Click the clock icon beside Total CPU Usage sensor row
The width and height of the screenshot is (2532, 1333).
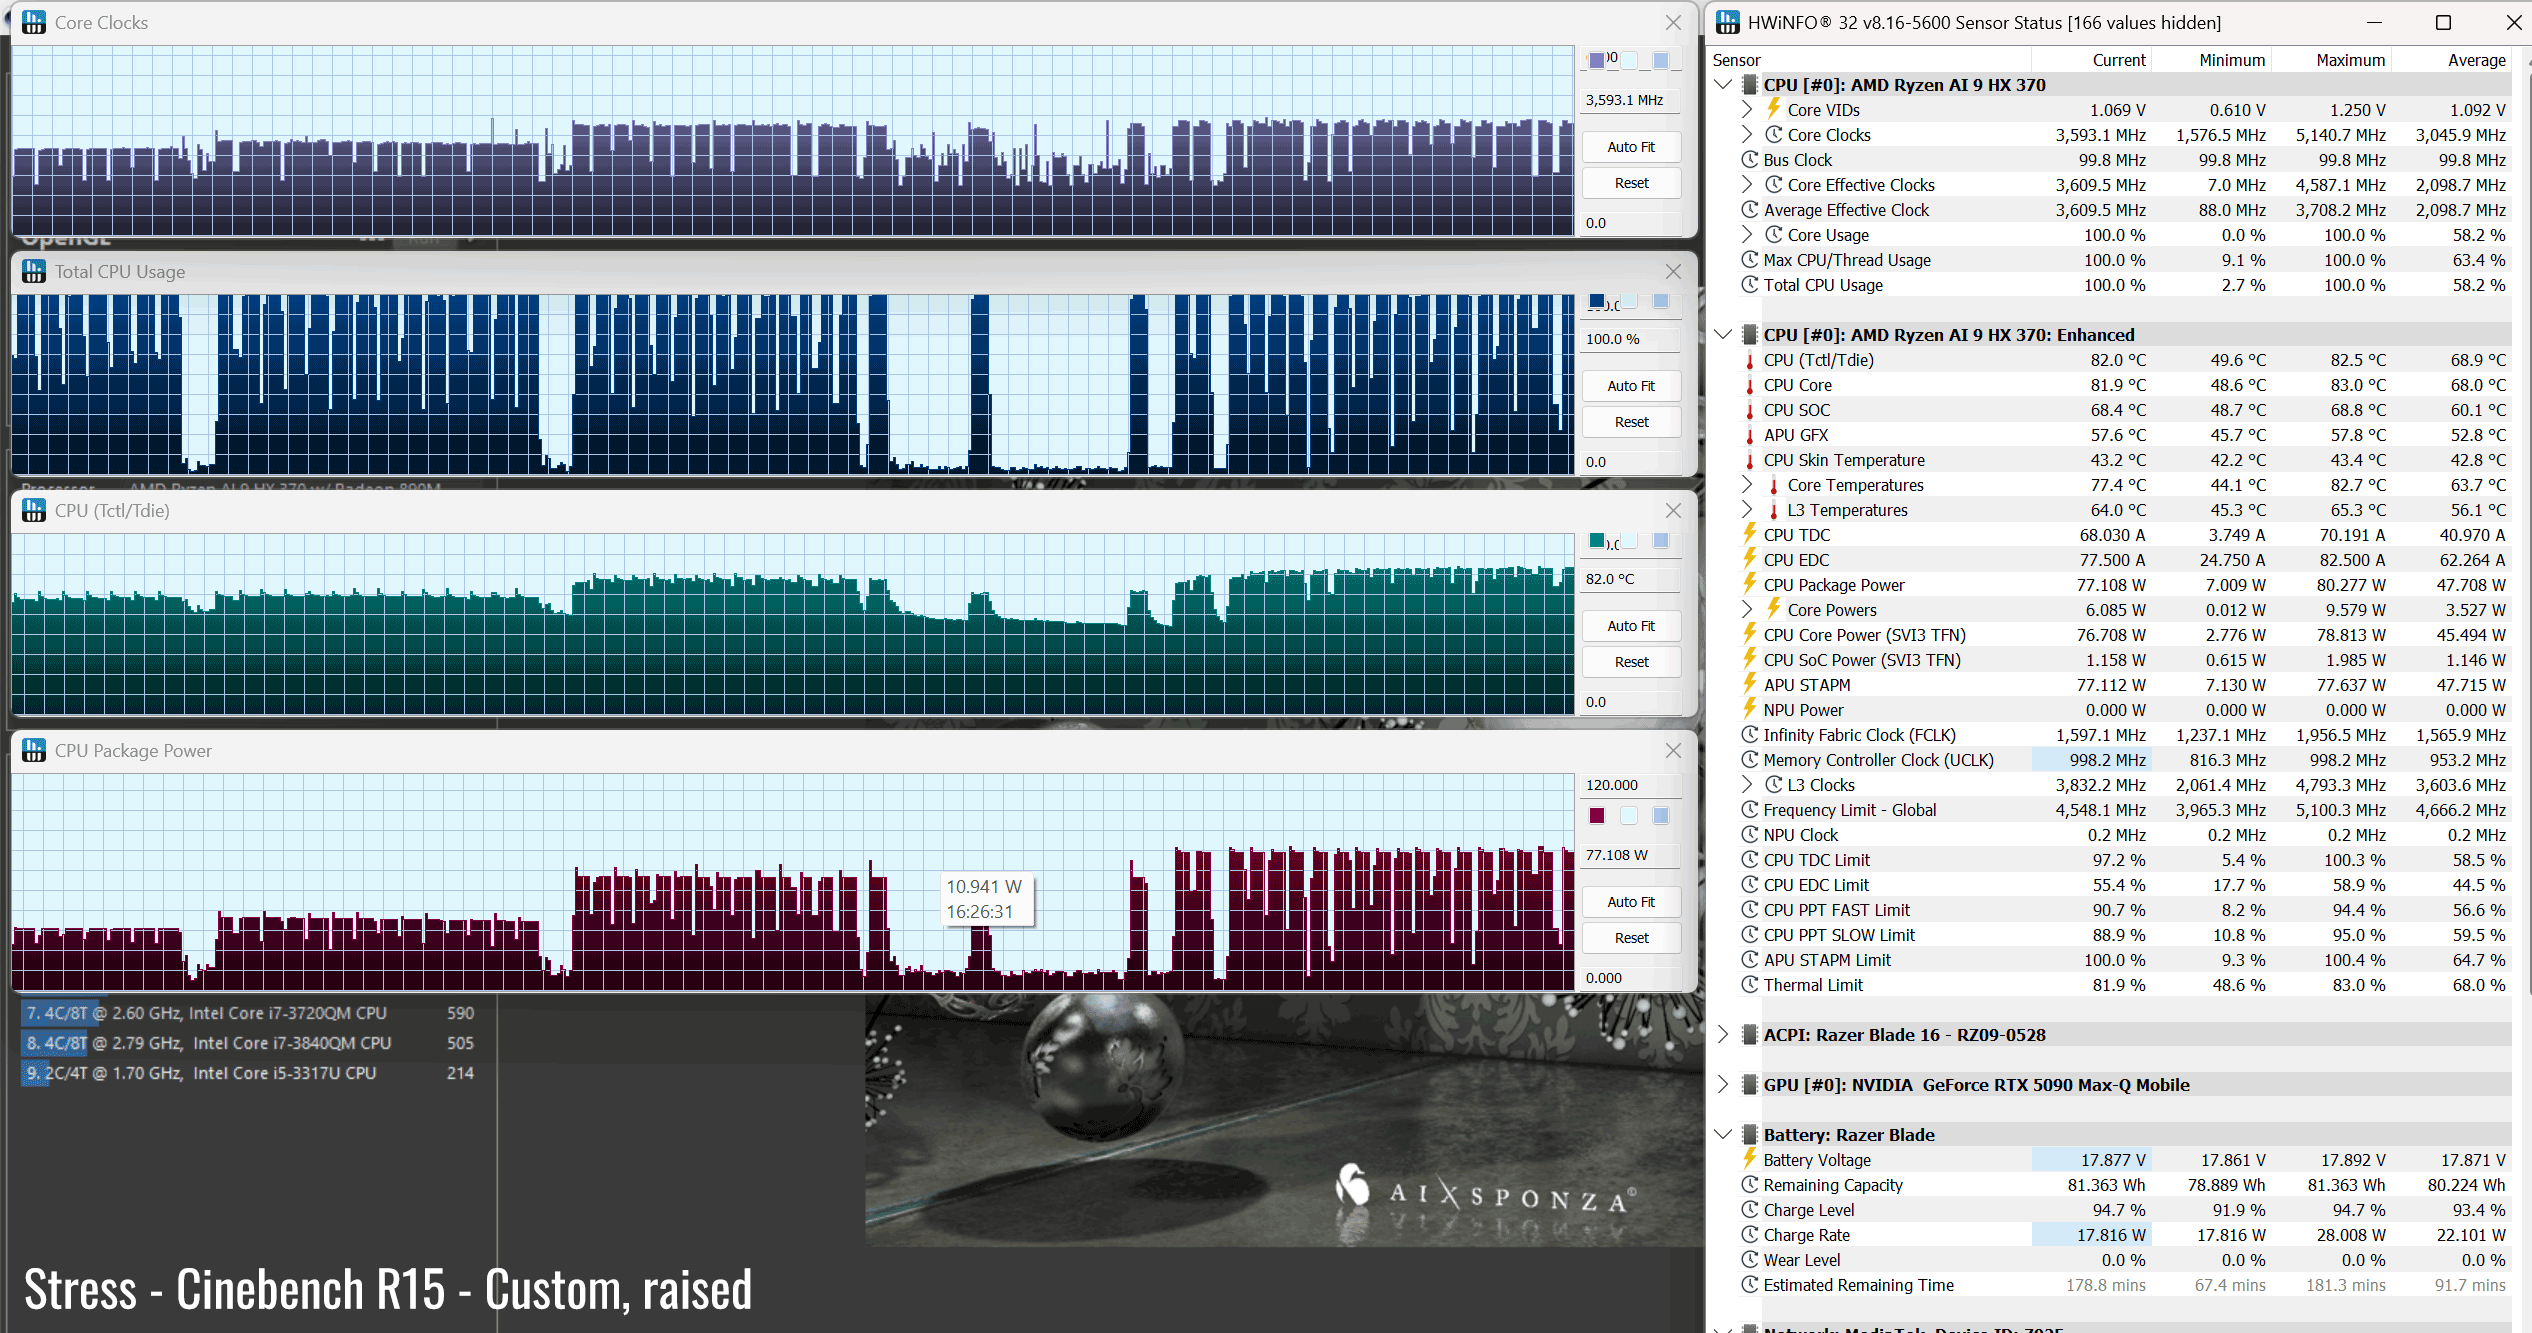(1749, 284)
